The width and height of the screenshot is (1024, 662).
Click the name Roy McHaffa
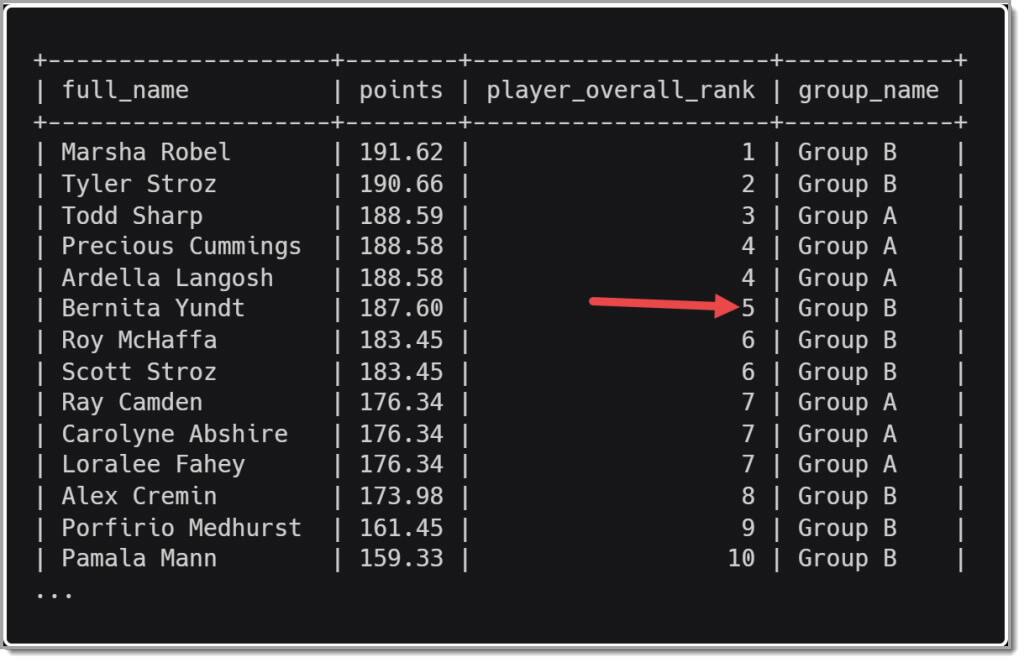[x=138, y=340]
